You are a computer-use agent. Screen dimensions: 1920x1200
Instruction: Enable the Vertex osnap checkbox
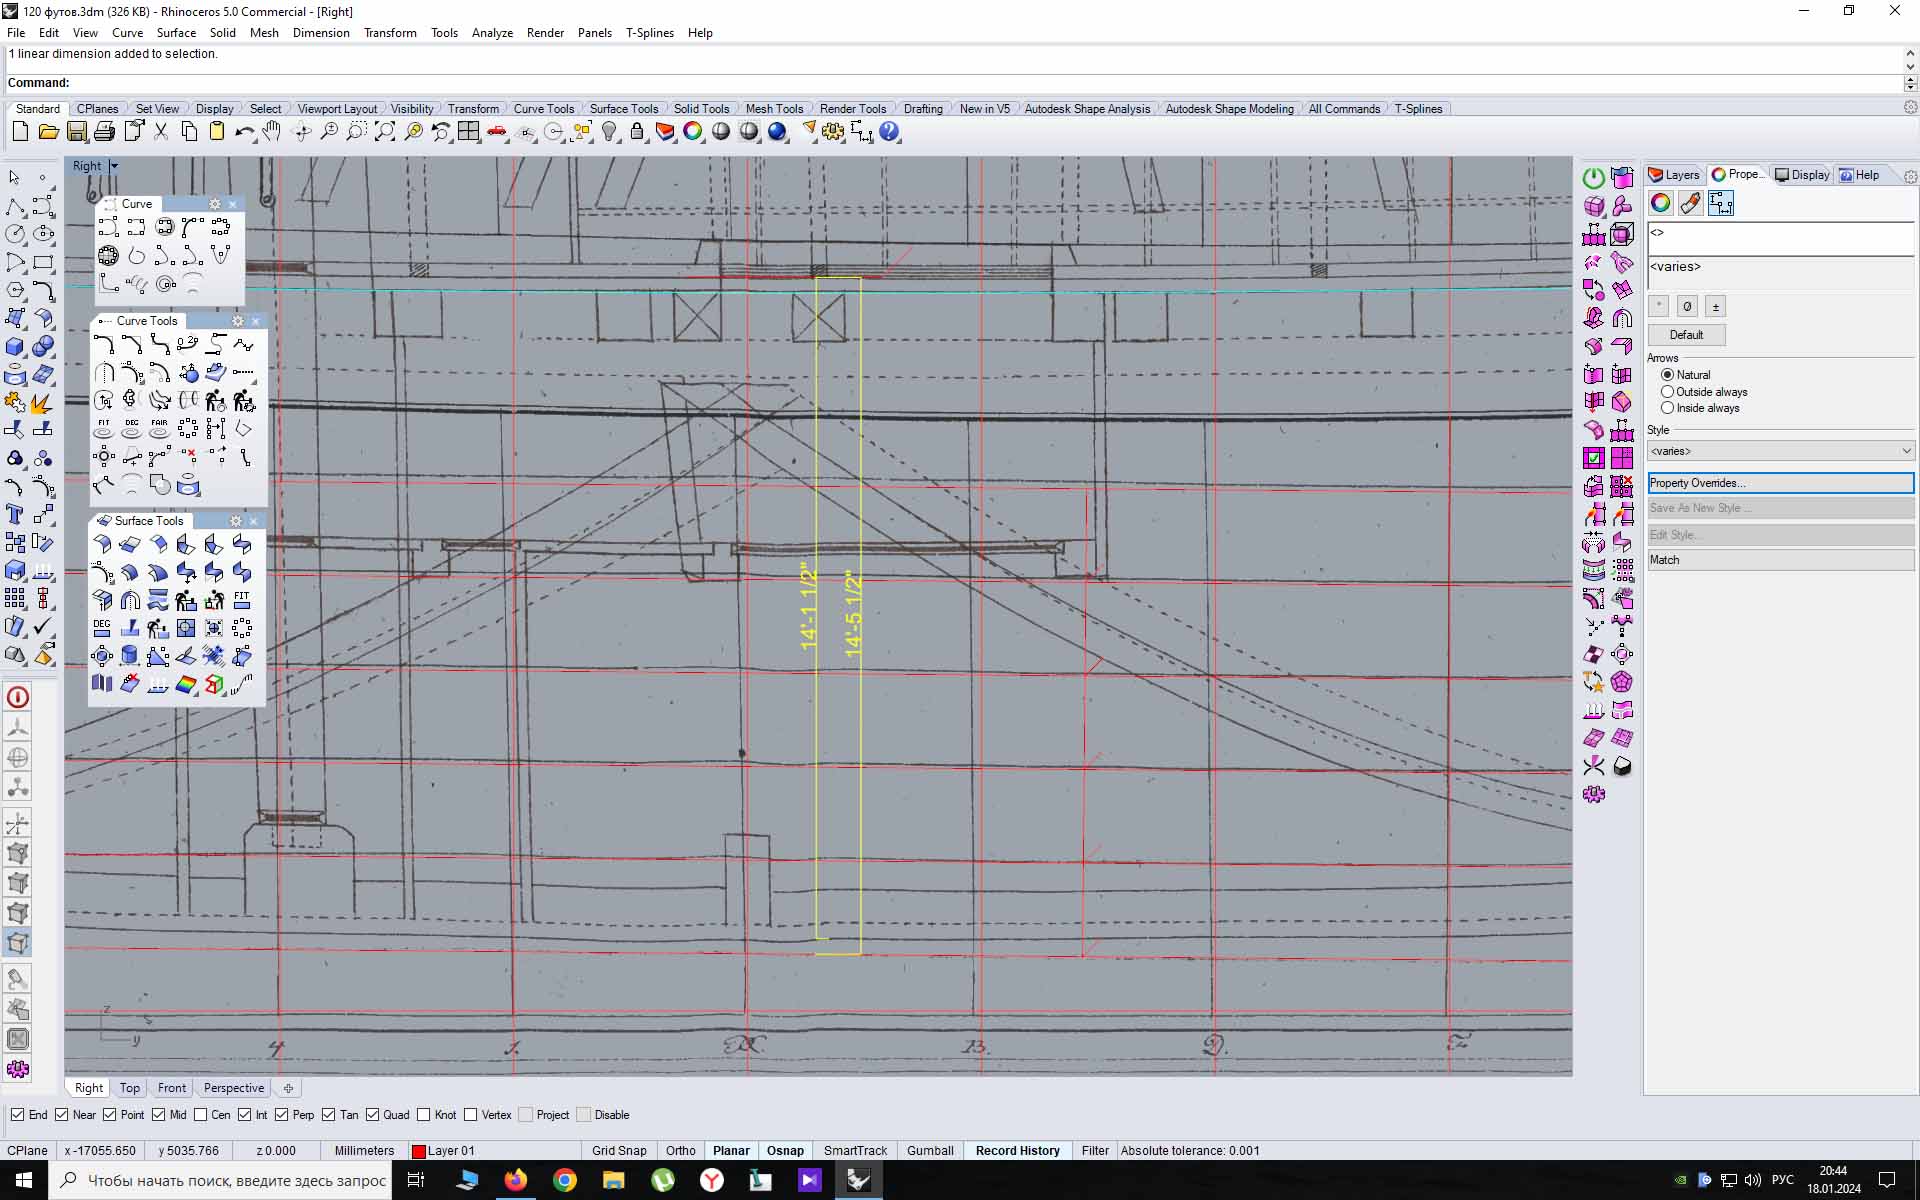pyautogui.click(x=470, y=1114)
